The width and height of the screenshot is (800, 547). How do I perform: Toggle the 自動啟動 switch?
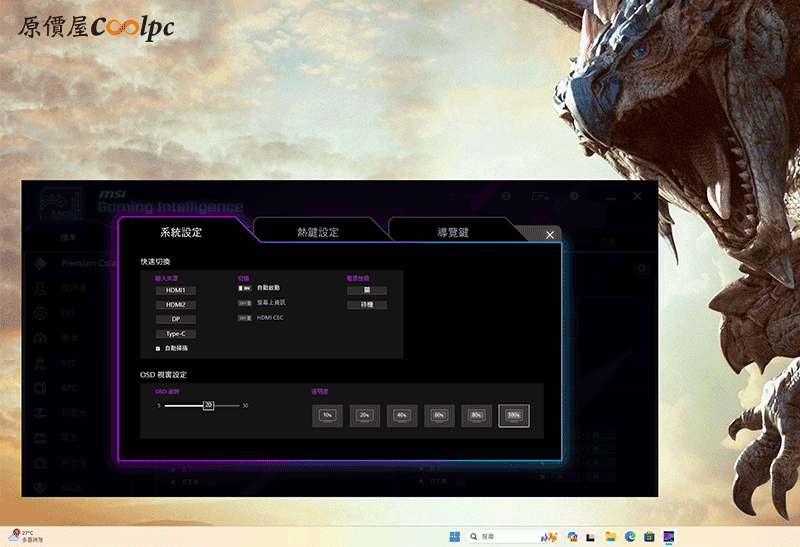coord(244,288)
